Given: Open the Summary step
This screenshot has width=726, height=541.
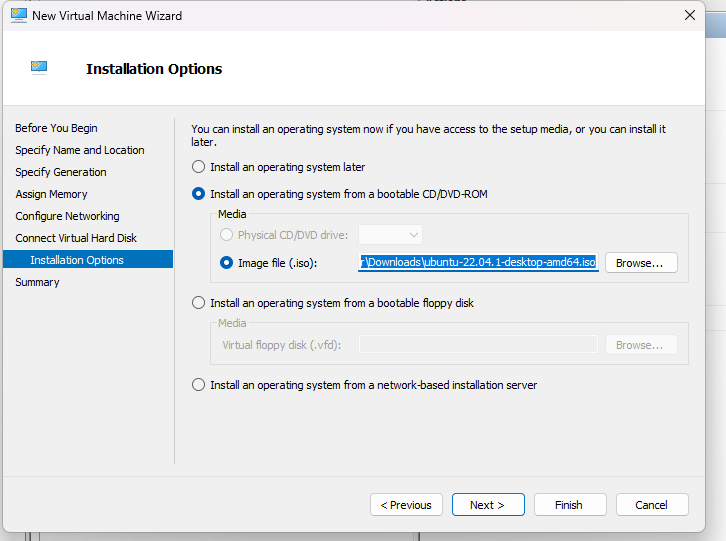Looking at the screenshot, I should click(x=37, y=282).
